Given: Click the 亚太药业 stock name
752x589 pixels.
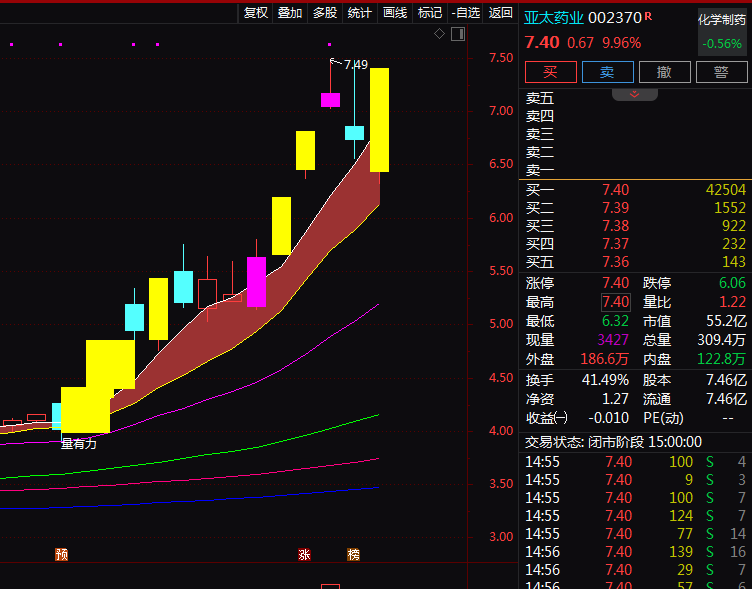Looking at the screenshot, I should (x=553, y=18).
